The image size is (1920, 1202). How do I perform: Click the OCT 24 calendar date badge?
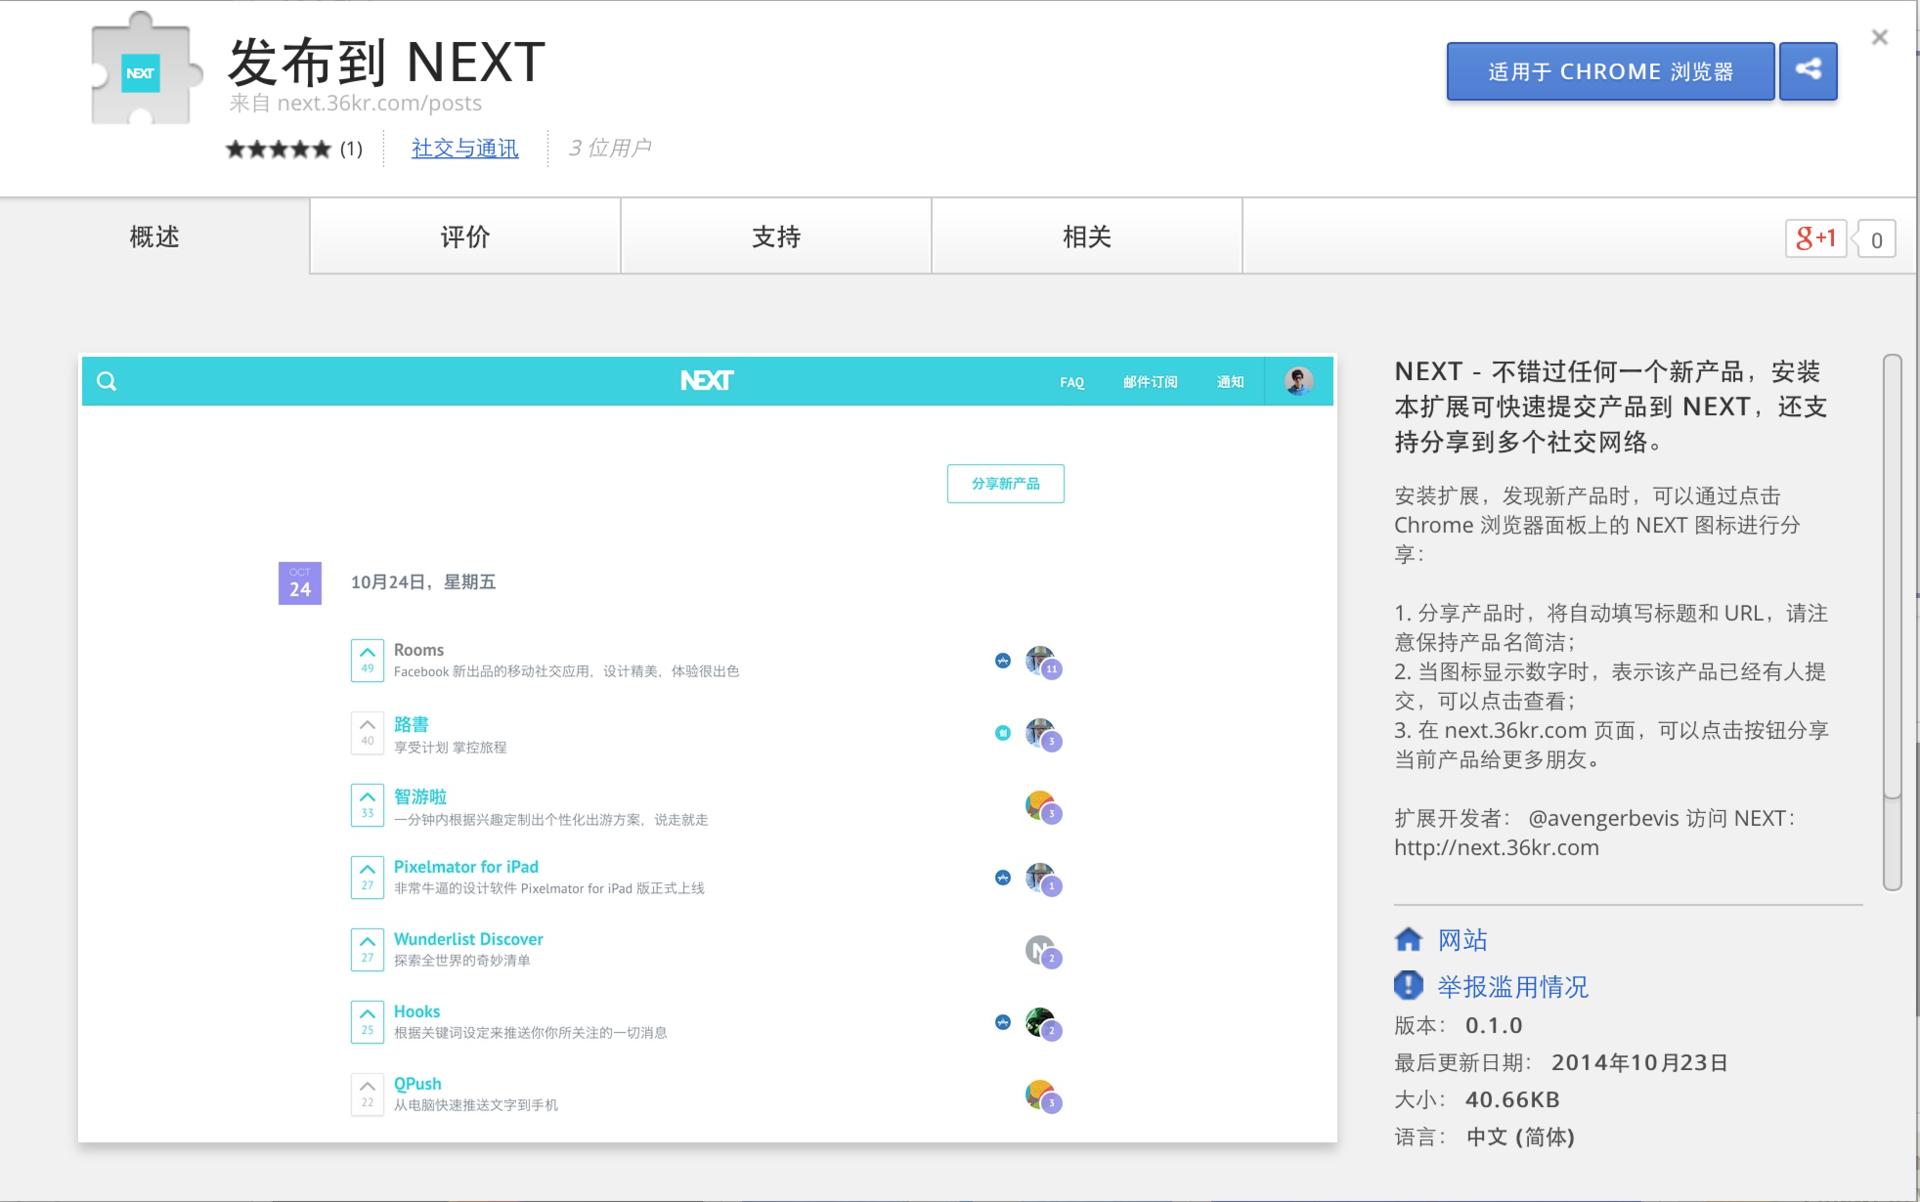click(x=300, y=583)
